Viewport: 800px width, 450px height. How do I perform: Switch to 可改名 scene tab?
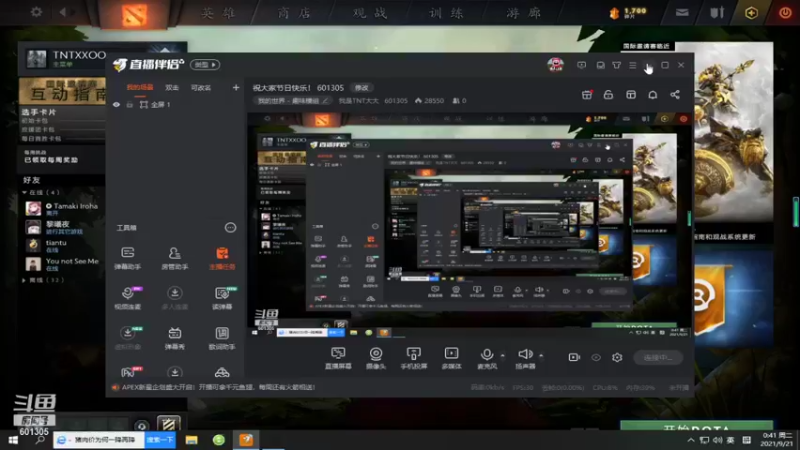click(x=201, y=87)
